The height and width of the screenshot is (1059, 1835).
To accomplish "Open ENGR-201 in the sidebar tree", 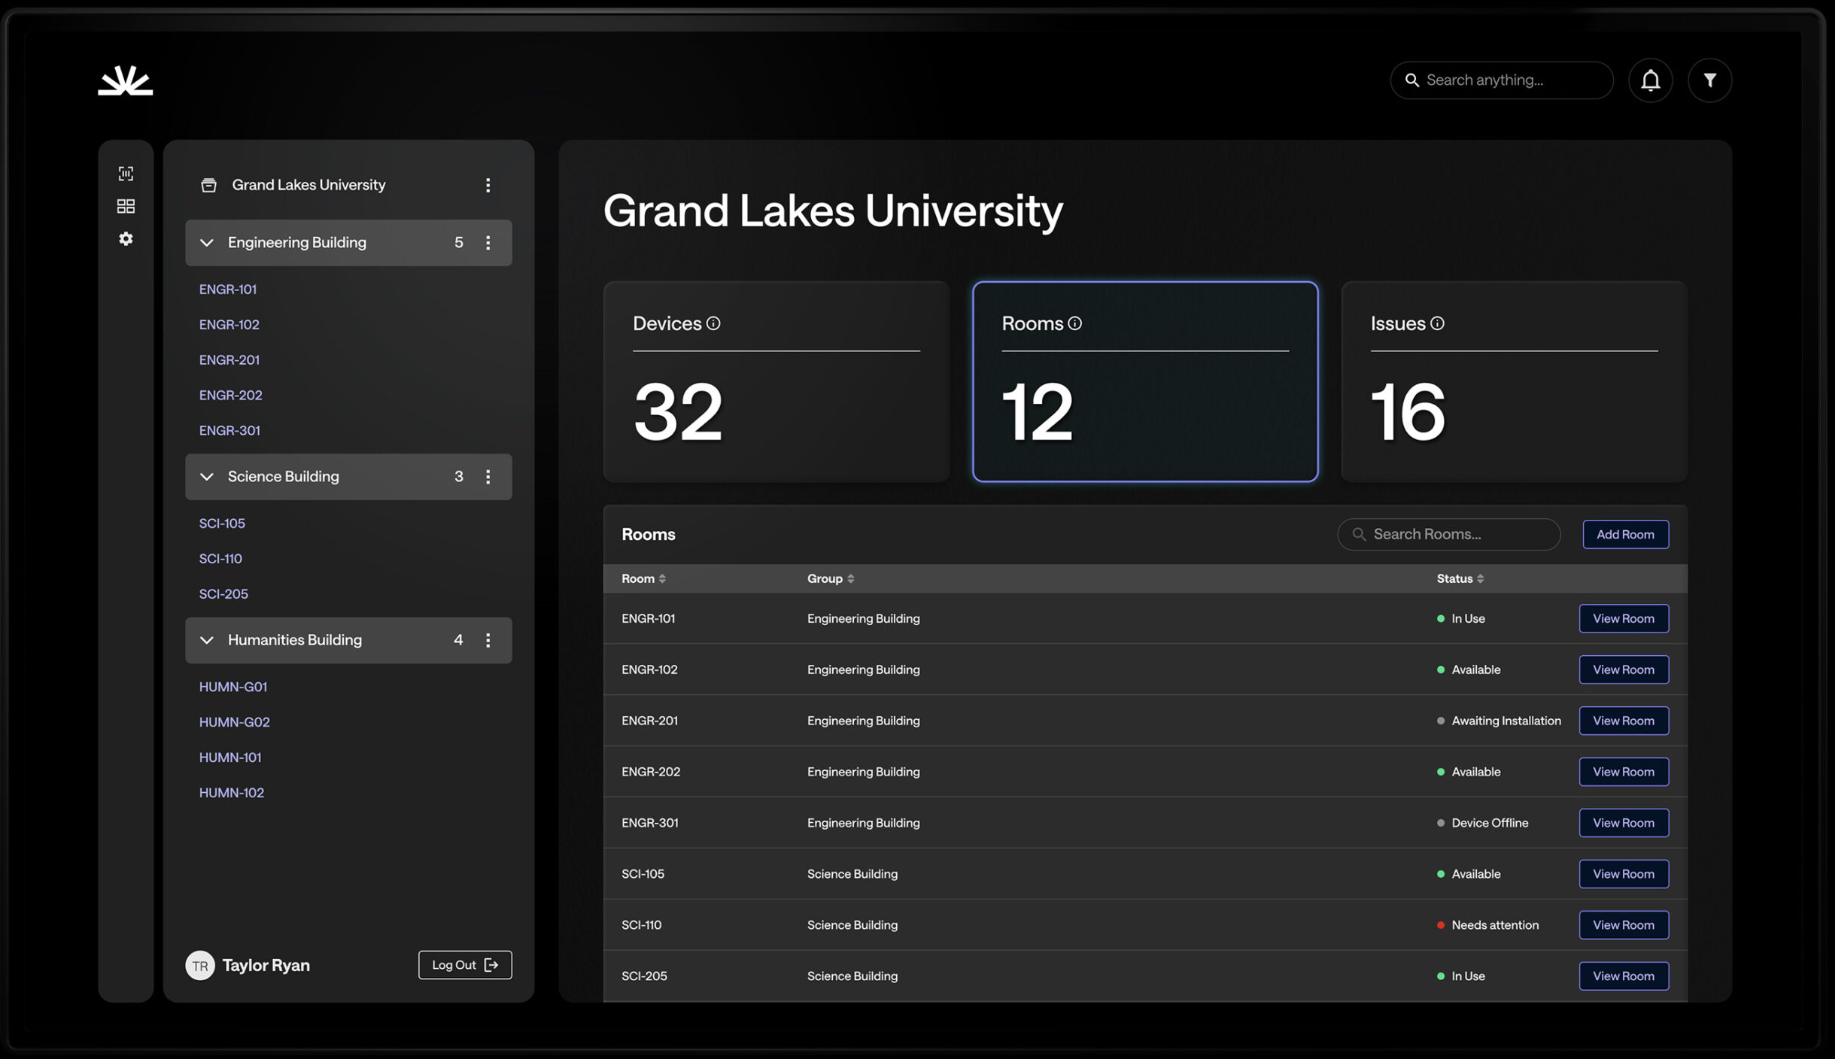I will [229, 360].
